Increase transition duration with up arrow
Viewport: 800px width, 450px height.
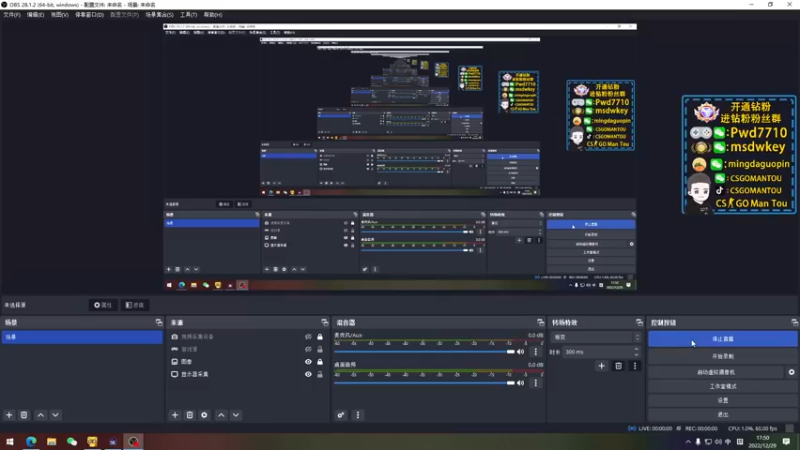tap(636, 349)
